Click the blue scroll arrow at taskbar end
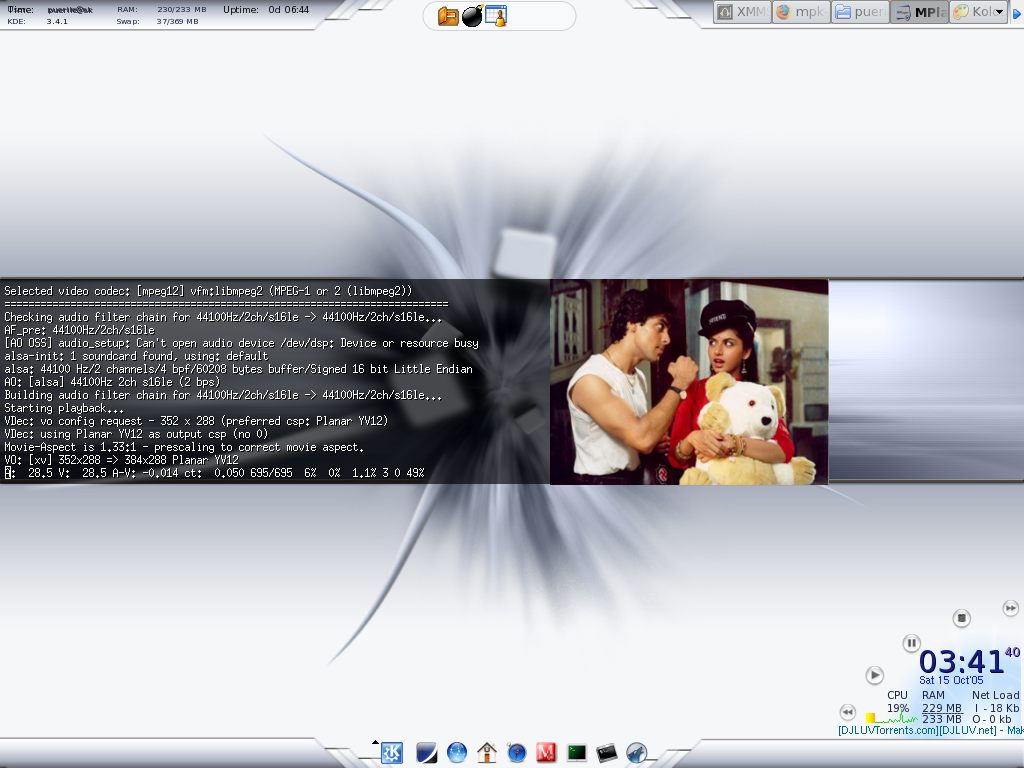 pos(1017,12)
